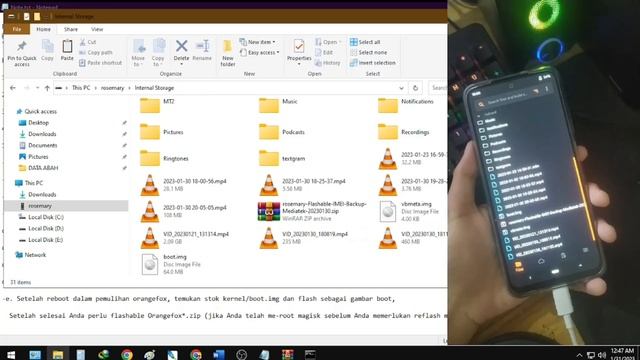The height and width of the screenshot is (360, 640).
Task: Open the File ribbon tab
Action: pyautogui.click(x=17, y=29)
